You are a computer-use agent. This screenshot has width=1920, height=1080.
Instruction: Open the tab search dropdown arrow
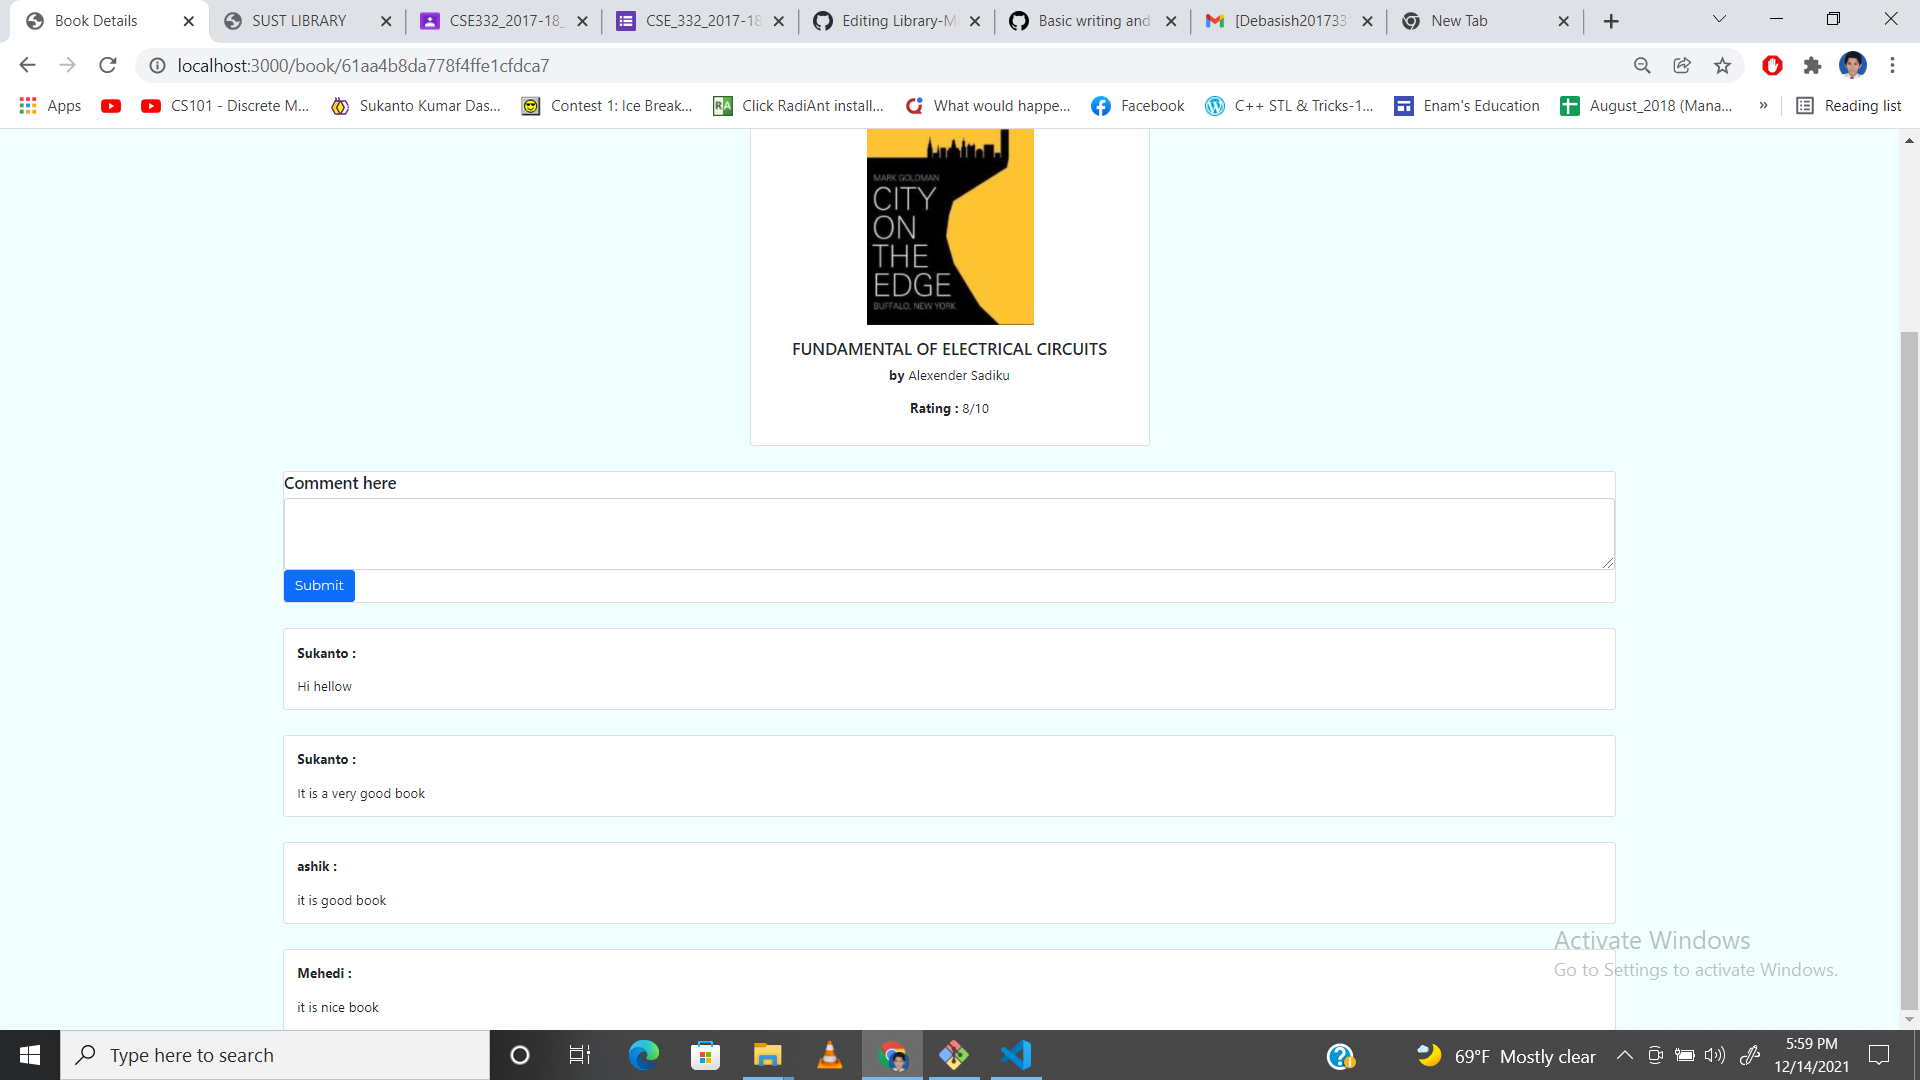pos(1719,20)
